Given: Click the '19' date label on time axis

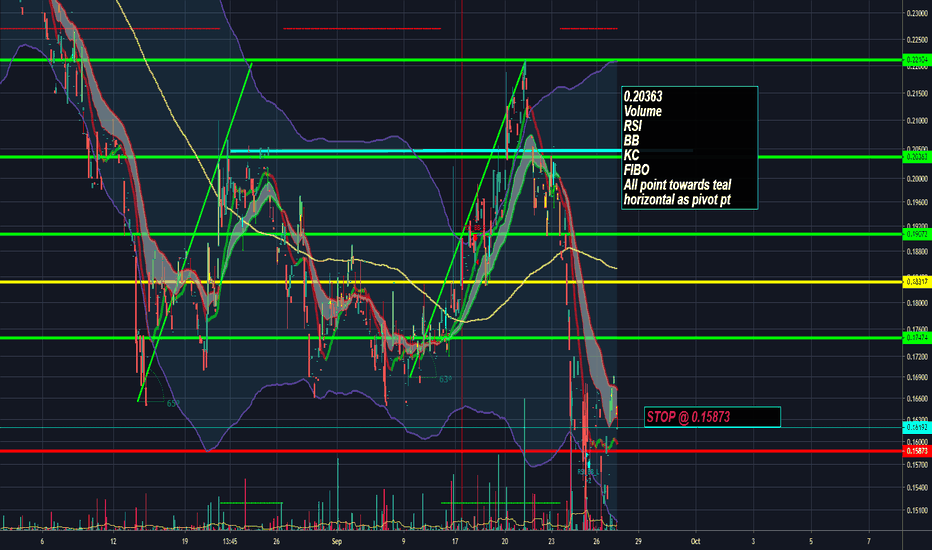Looking at the screenshot, I should tap(185, 542).
